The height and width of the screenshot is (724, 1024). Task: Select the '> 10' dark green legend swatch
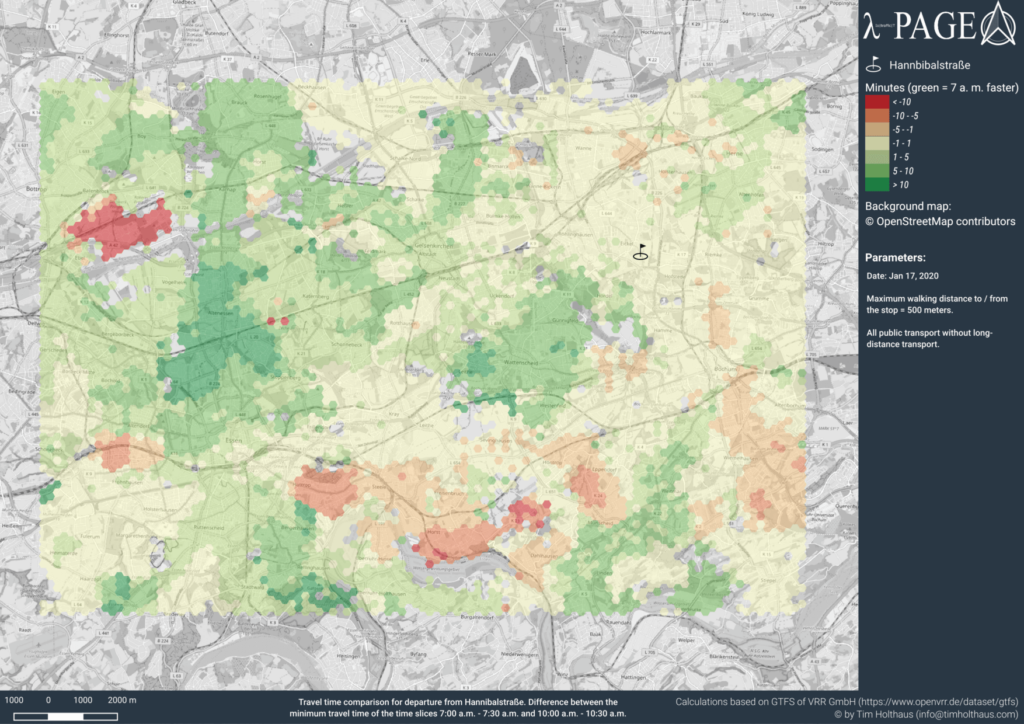tap(877, 185)
